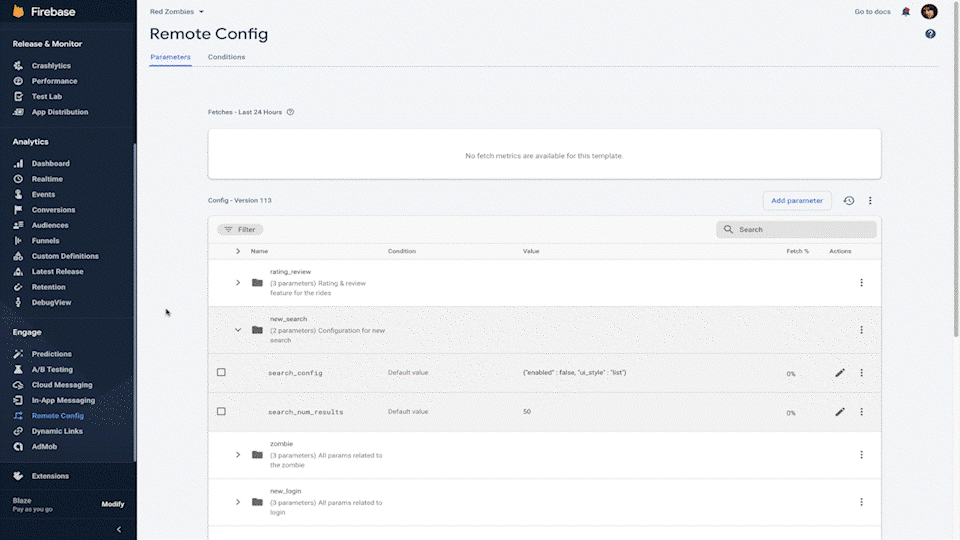
Task: Open the version history clock icon
Action: tap(849, 201)
